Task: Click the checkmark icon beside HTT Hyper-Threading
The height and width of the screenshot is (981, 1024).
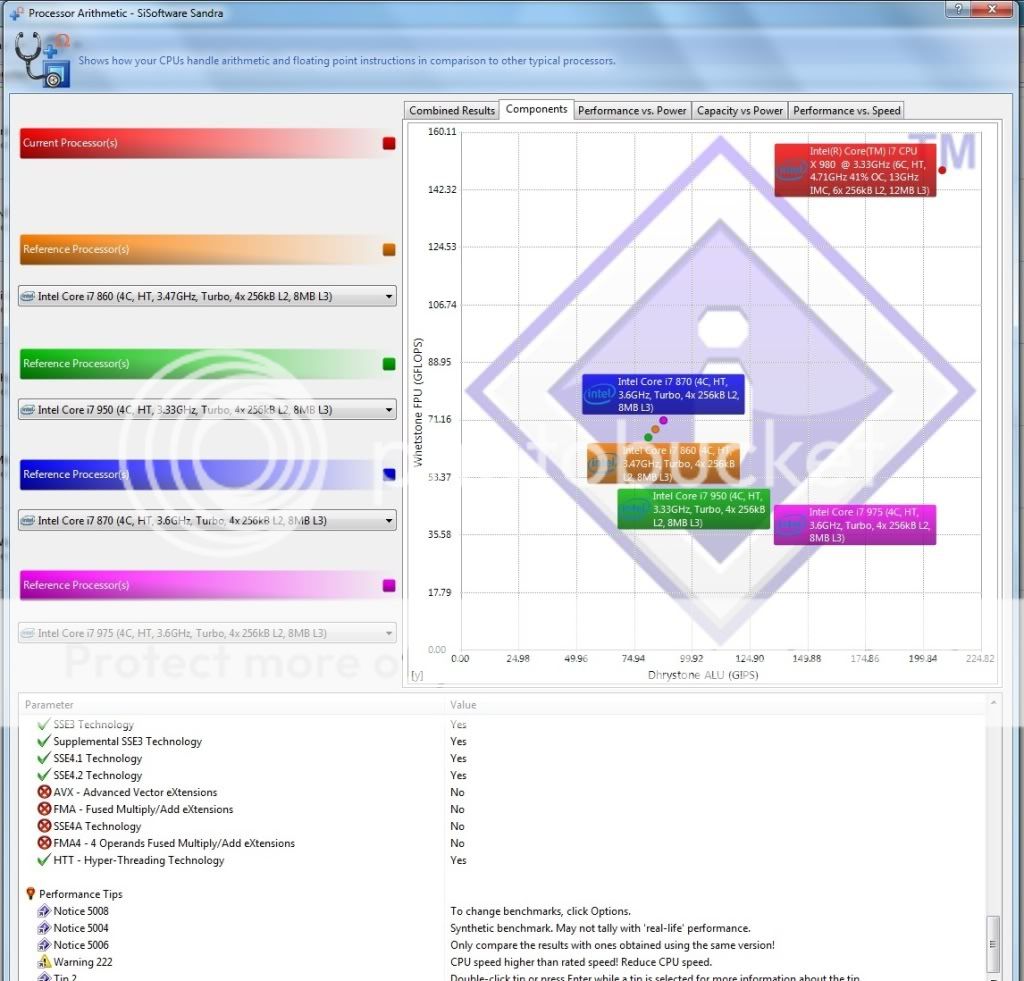Action: point(44,860)
